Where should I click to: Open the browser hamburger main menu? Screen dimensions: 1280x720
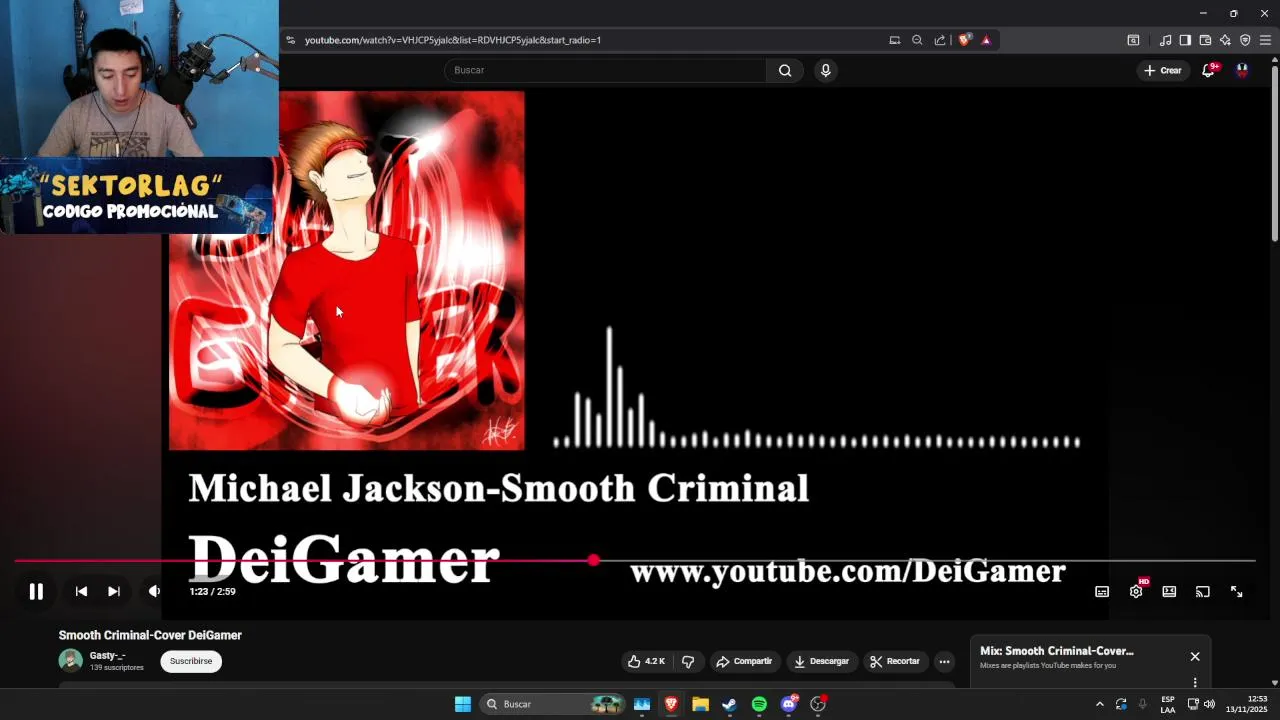pyautogui.click(x=1265, y=40)
